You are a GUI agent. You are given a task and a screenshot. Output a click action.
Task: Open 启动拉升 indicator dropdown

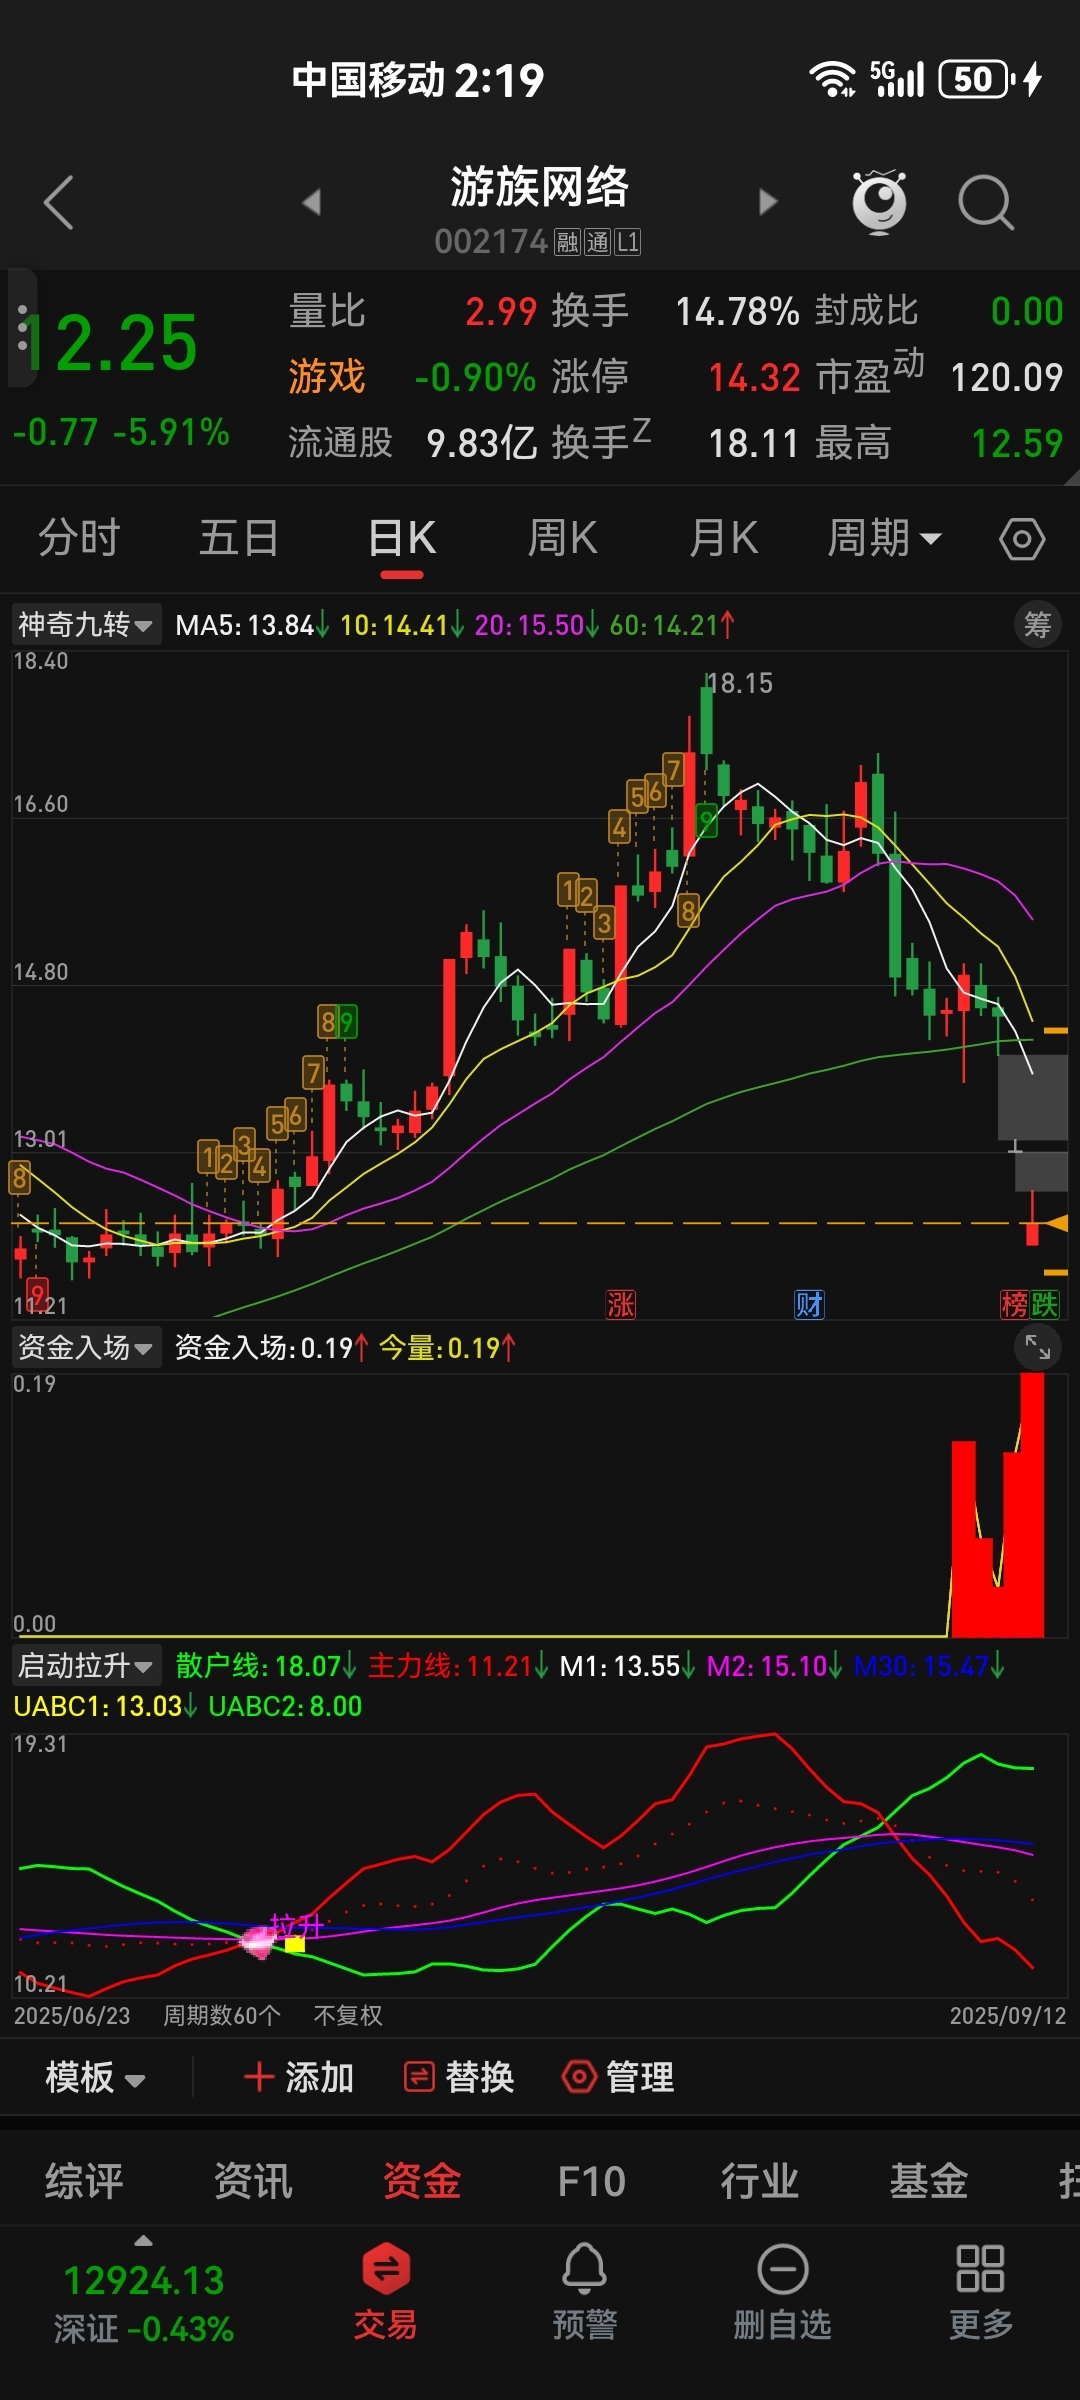(86, 1666)
